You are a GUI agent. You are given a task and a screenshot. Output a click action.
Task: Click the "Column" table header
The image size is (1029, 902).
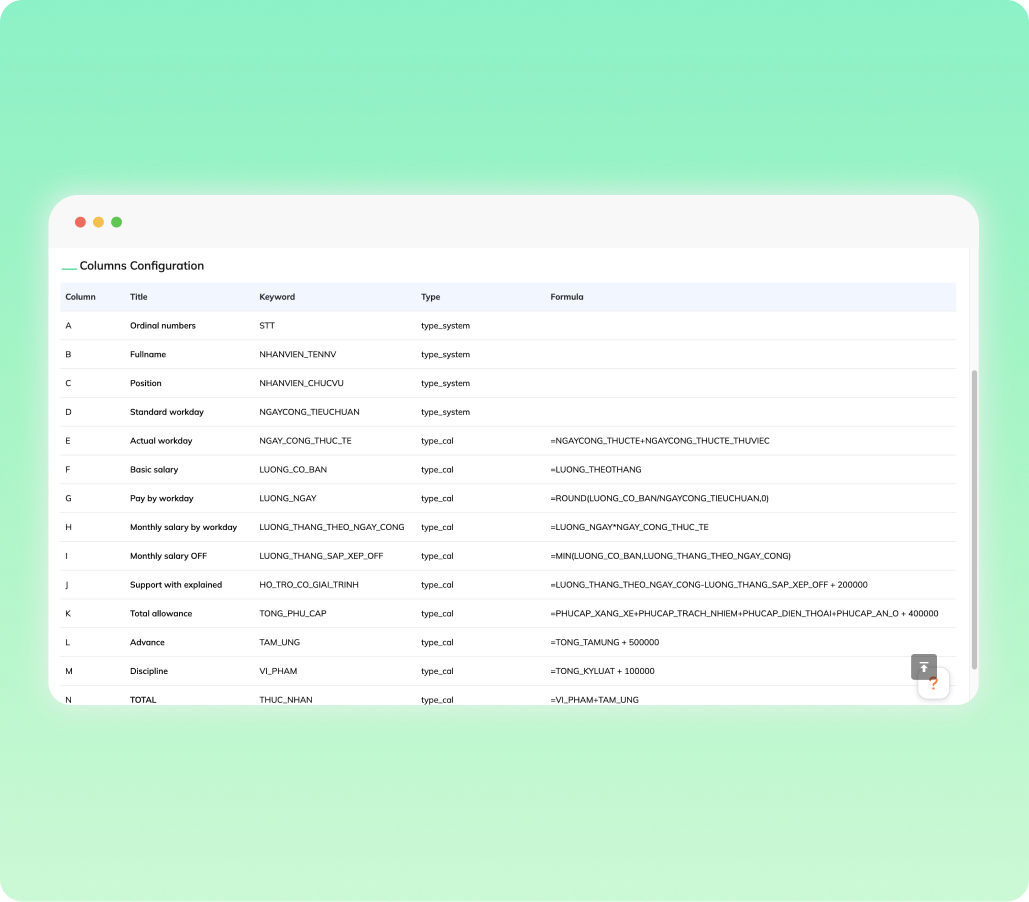pyautogui.click(x=80, y=297)
